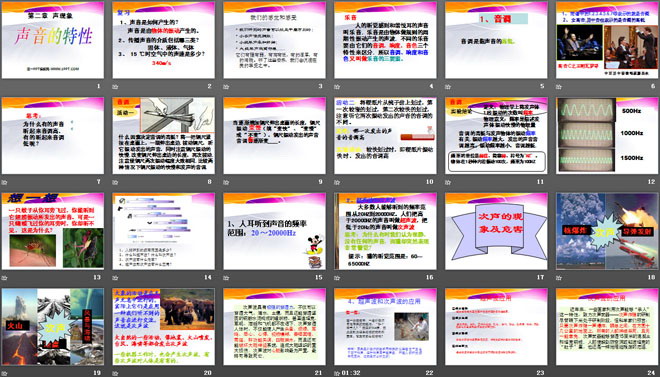Select the slide 5 pitch heading thumbnail
This screenshot has width=660, height=377.
496,40
